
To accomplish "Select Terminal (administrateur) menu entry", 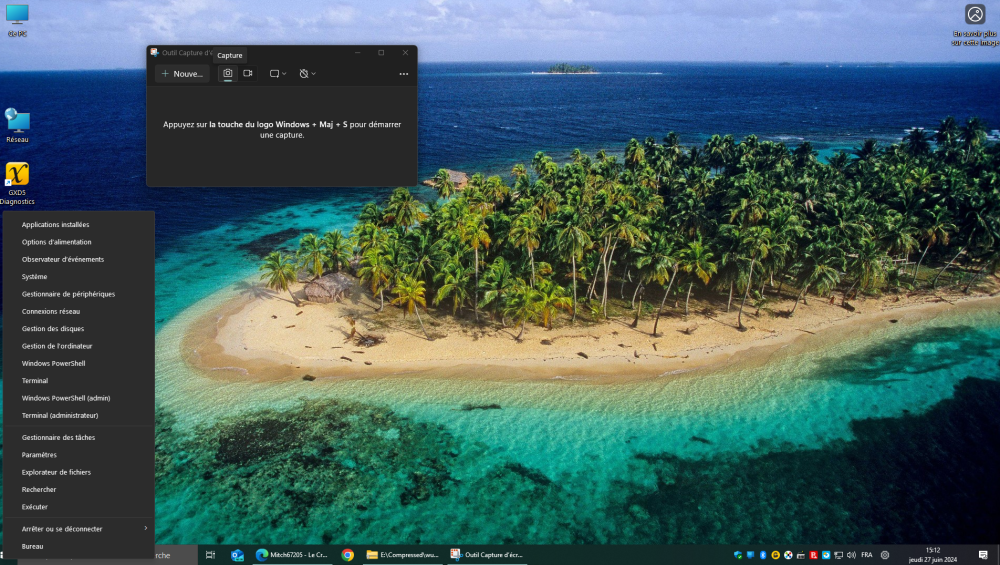I will (60, 415).
